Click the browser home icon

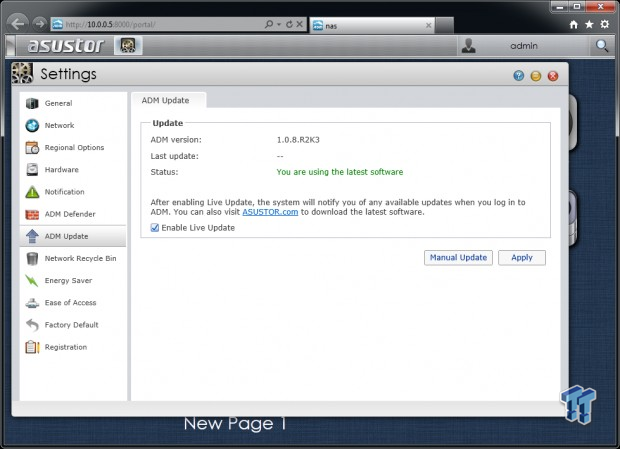coord(573,25)
